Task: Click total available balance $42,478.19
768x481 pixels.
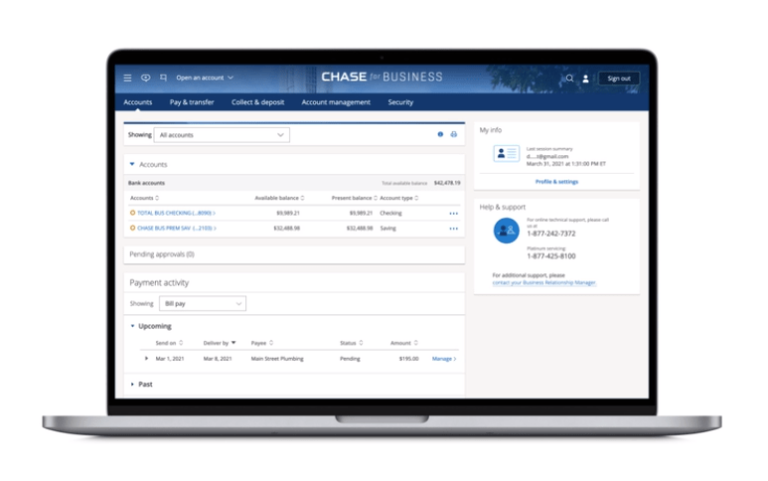Action: [447, 183]
